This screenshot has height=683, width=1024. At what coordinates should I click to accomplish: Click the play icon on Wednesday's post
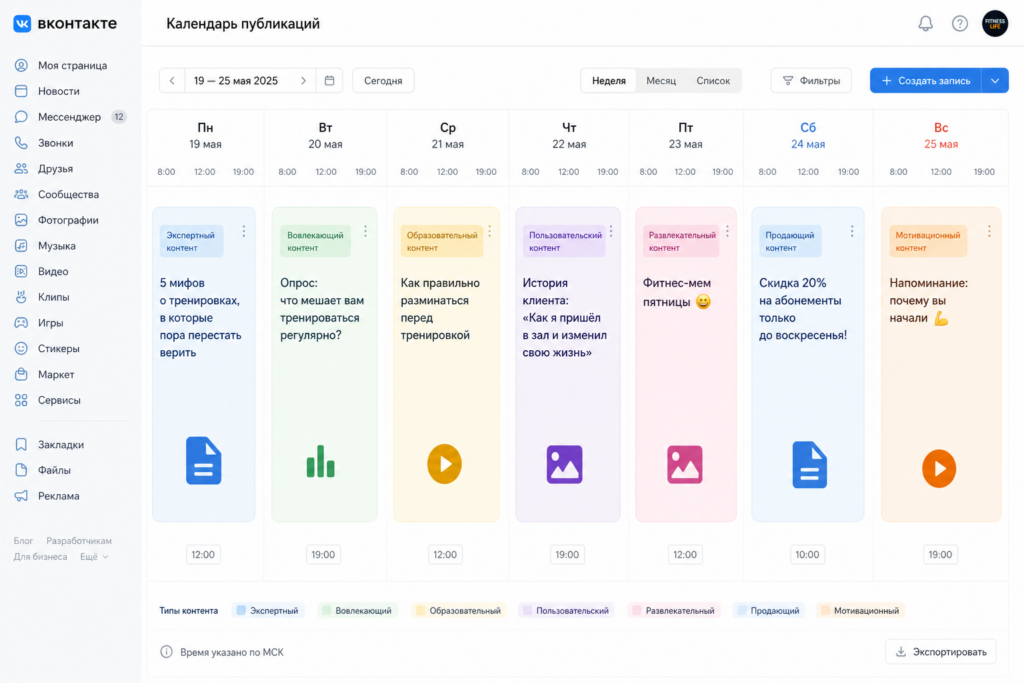tap(444, 464)
